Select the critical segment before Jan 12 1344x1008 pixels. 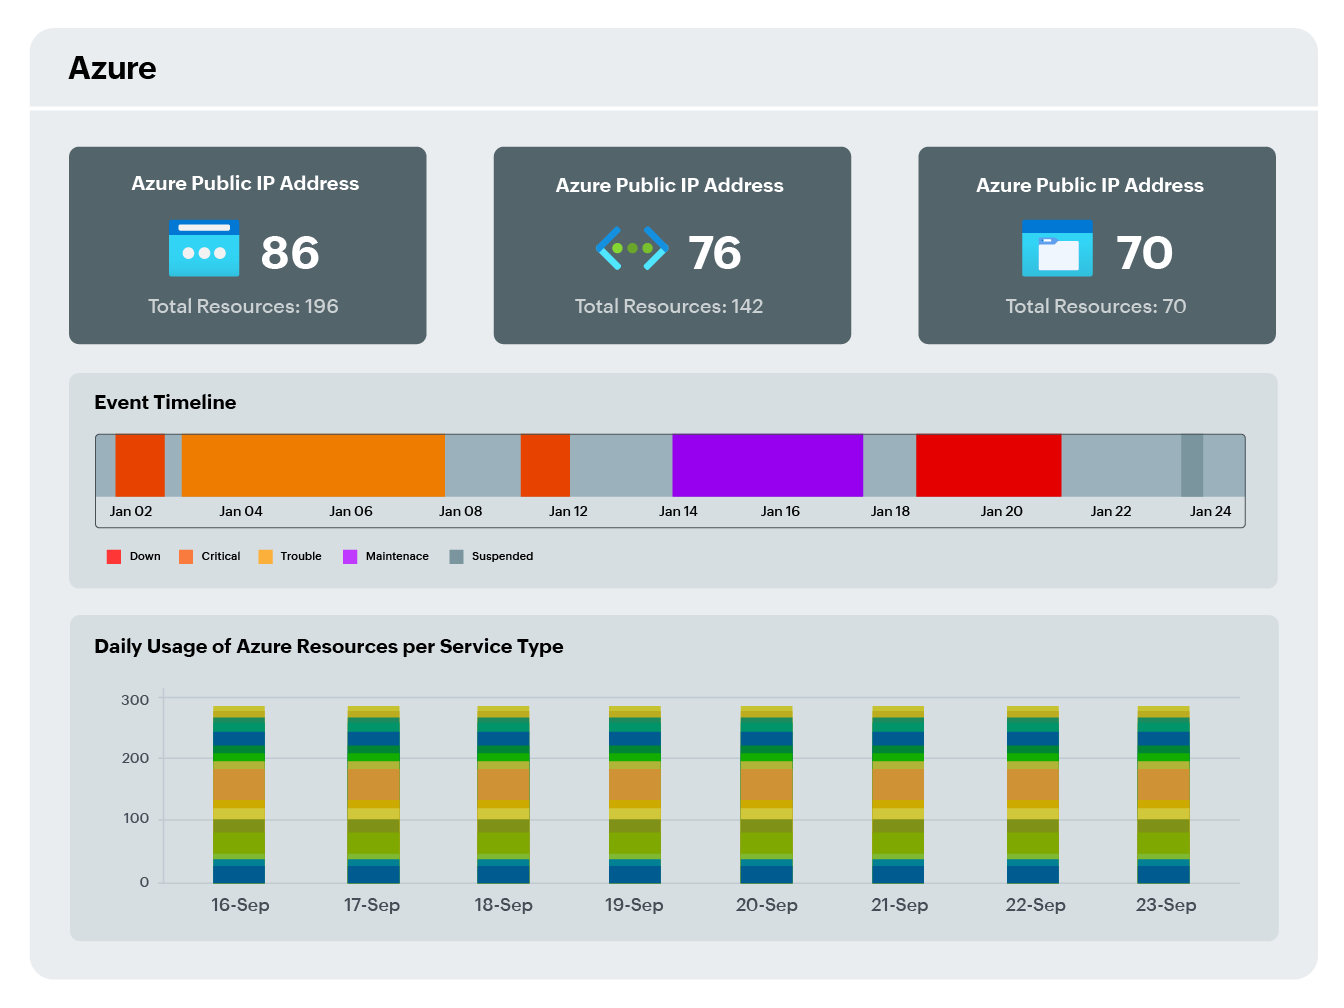pos(545,466)
